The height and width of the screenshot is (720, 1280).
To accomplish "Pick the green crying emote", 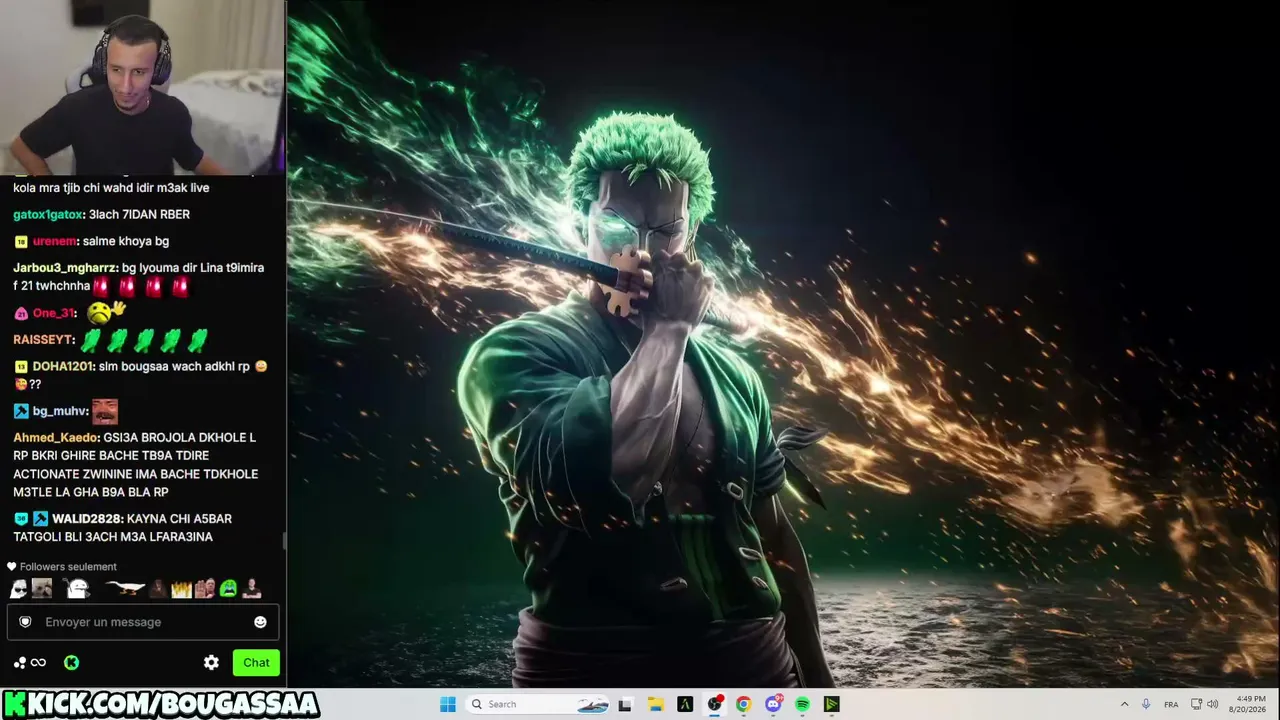I will click(228, 588).
